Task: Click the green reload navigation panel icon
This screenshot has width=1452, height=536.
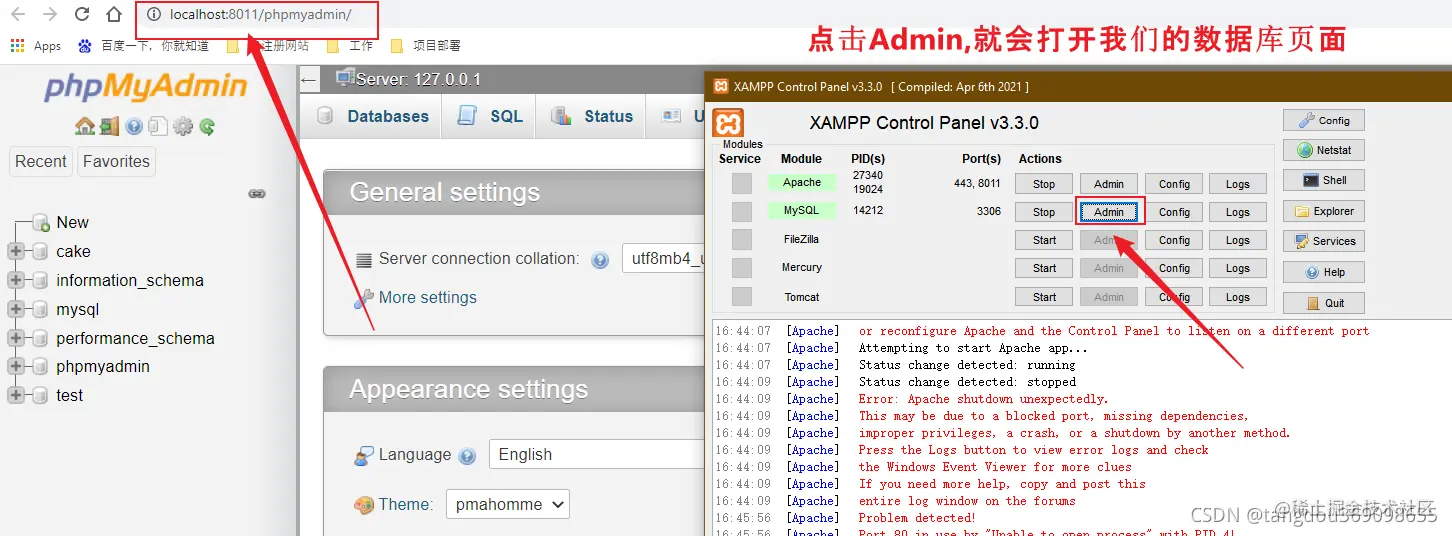Action: 207,126
